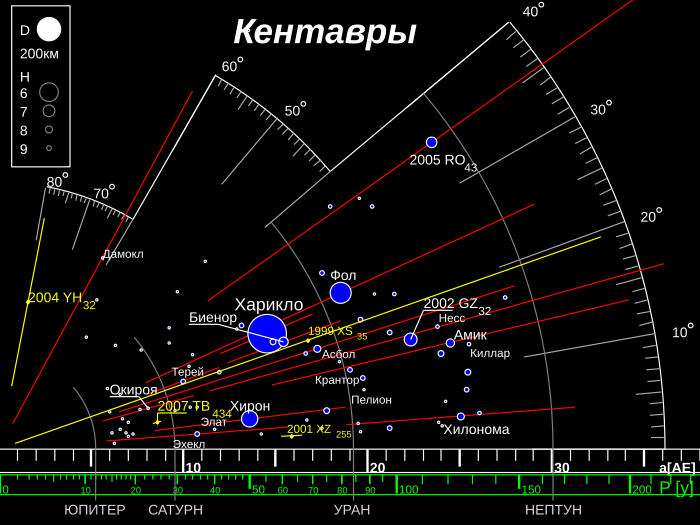Click the Асбол label
700x525 pixels.
[338, 354]
